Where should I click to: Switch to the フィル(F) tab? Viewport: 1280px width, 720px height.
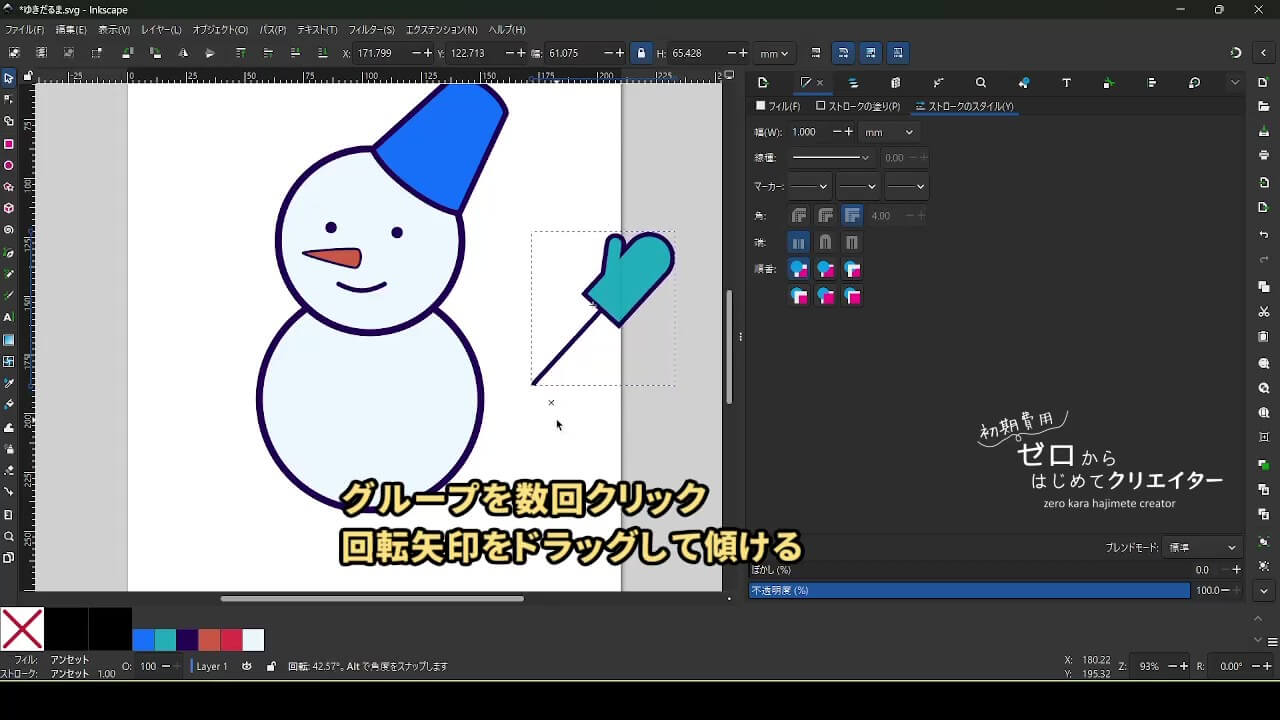pyautogui.click(x=778, y=106)
